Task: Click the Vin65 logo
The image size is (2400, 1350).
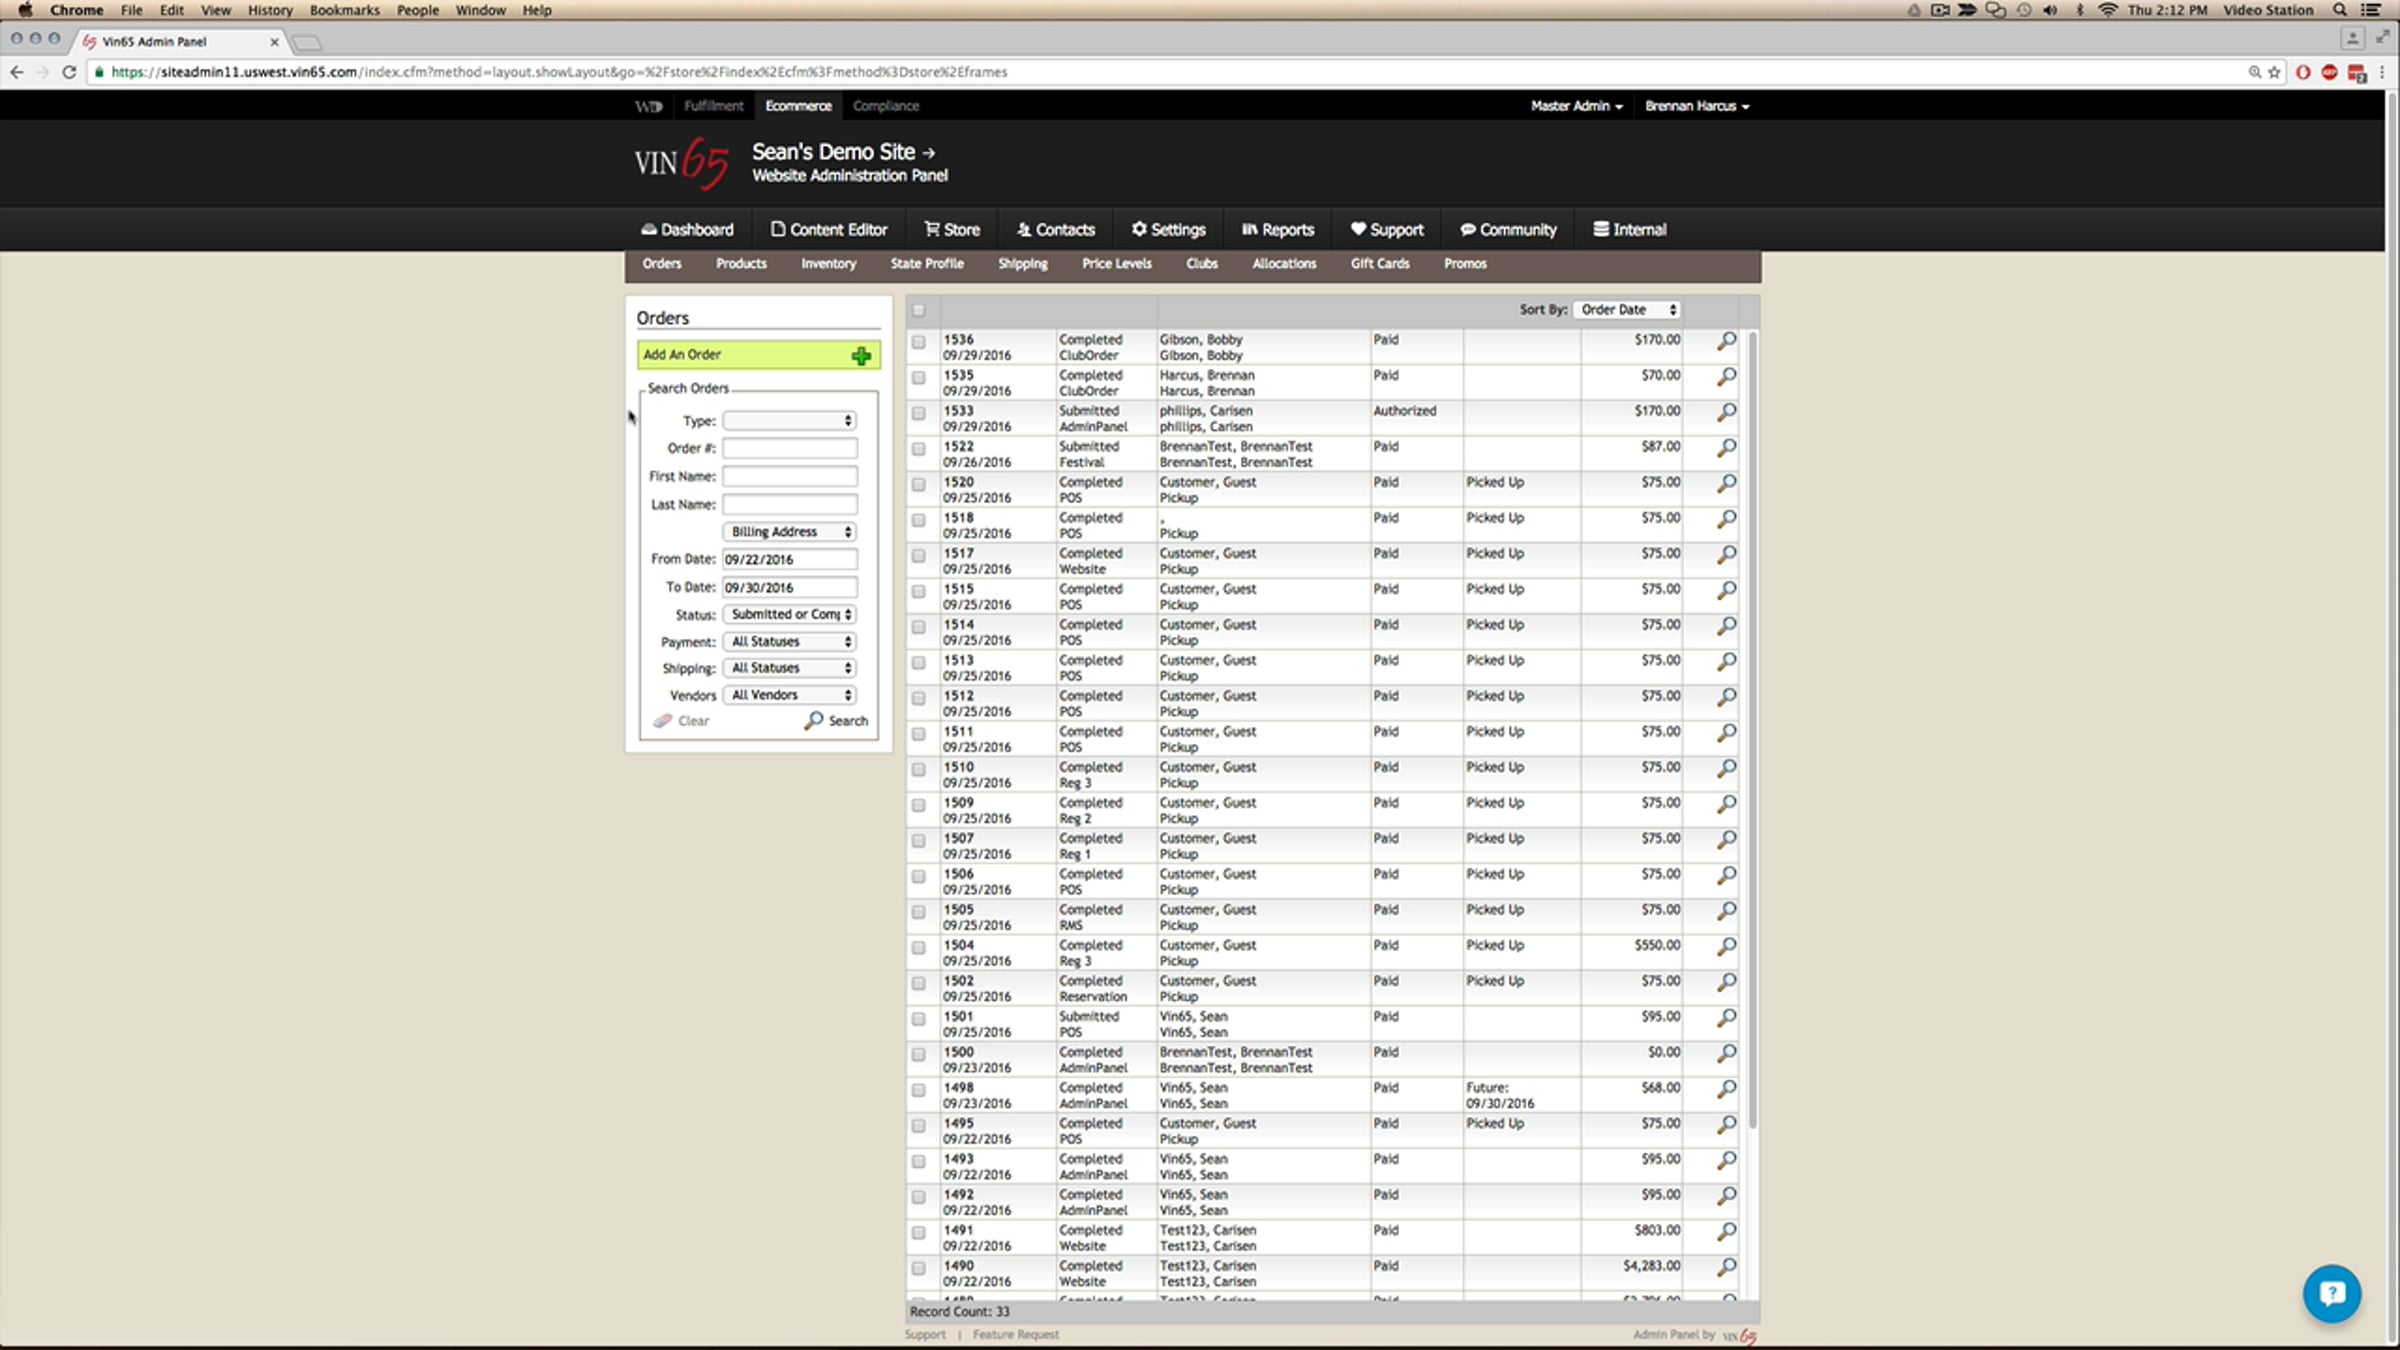Action: point(681,163)
